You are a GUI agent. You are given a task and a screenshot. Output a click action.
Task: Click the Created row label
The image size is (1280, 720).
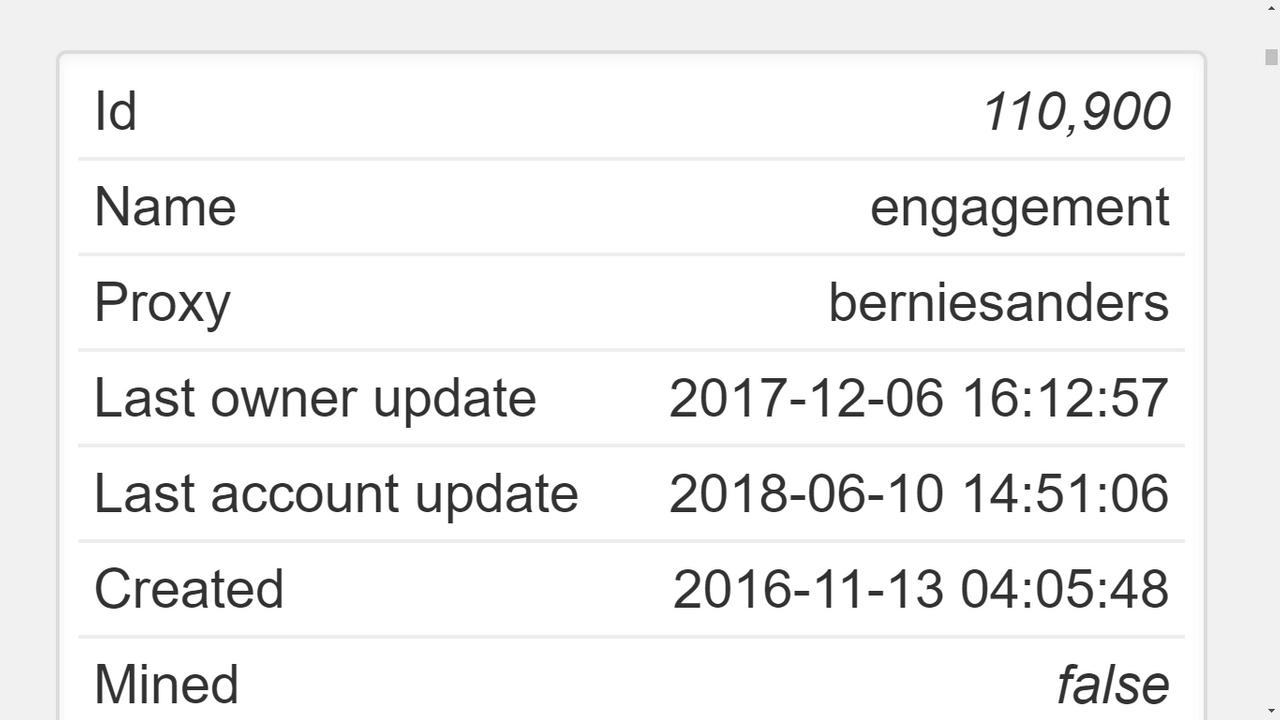[189, 589]
